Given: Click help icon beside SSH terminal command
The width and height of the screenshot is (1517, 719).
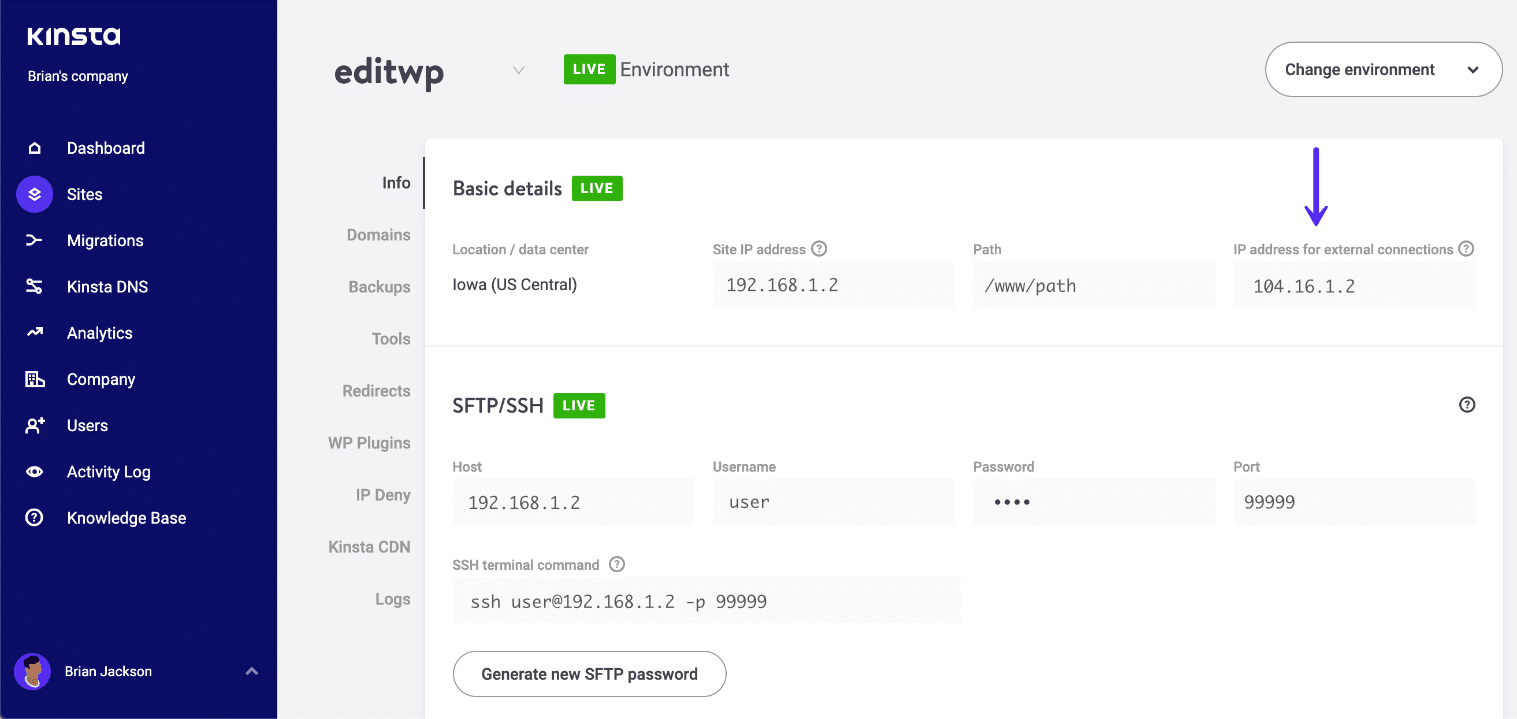Looking at the screenshot, I should pyautogui.click(x=617, y=565).
